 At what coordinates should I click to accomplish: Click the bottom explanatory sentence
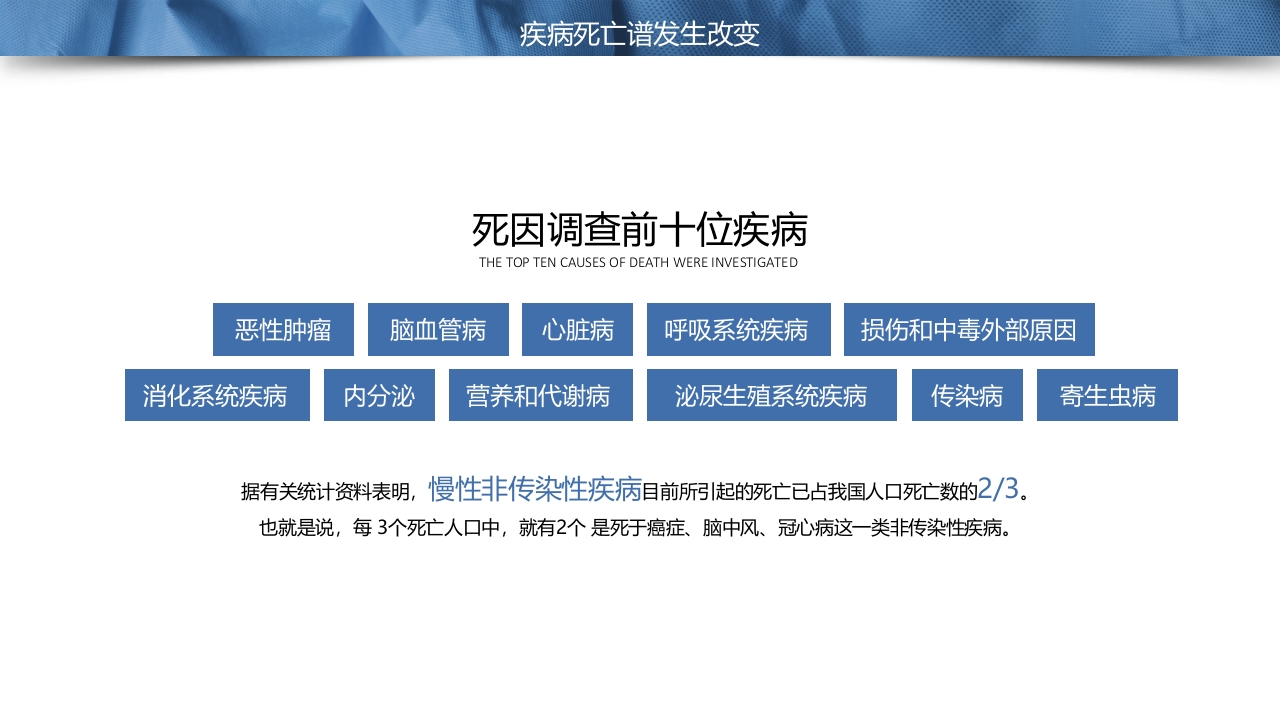[x=637, y=527]
